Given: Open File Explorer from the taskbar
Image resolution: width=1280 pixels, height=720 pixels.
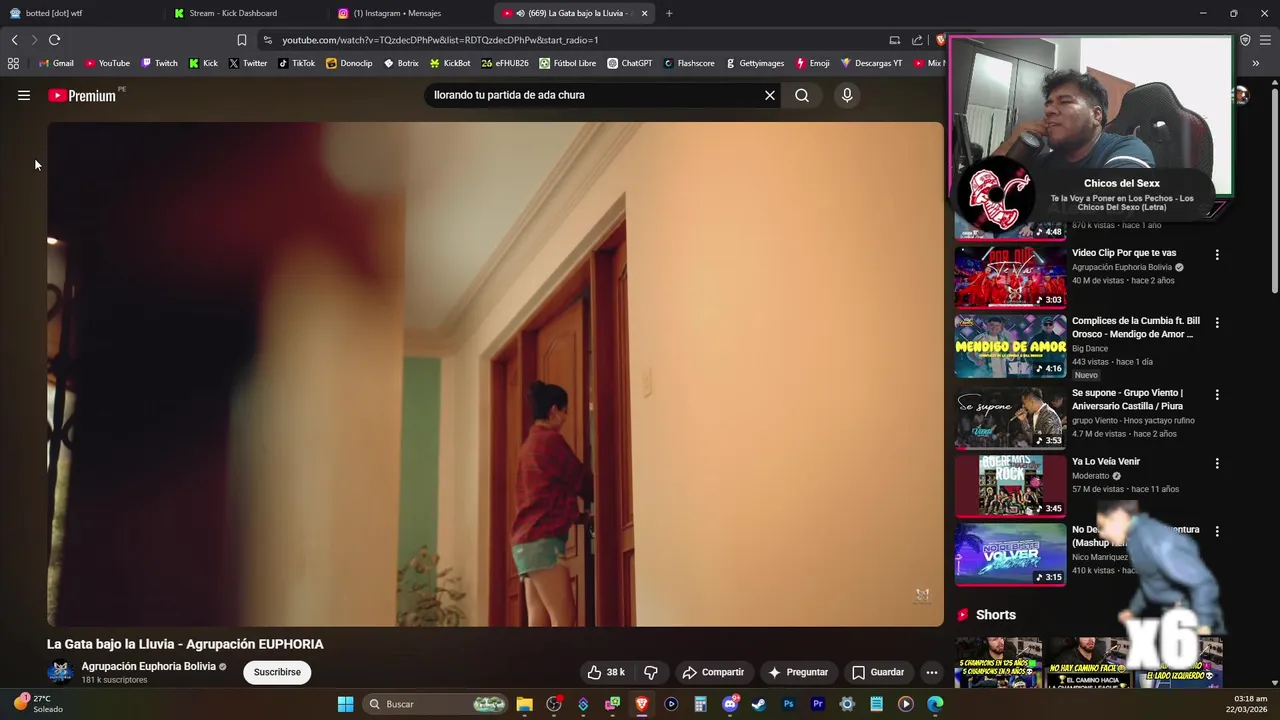Looking at the screenshot, I should [x=524, y=704].
